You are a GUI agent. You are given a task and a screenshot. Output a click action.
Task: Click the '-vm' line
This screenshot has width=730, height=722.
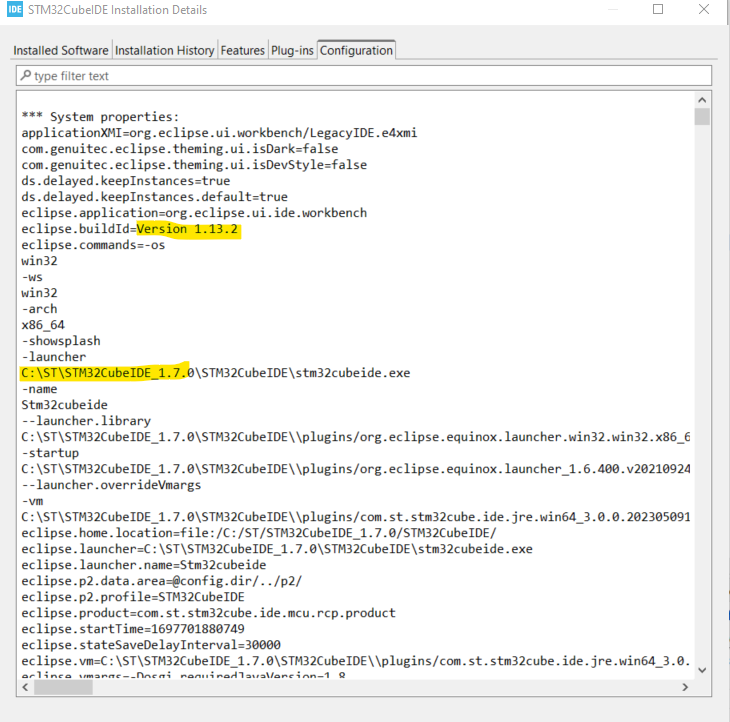(32, 501)
